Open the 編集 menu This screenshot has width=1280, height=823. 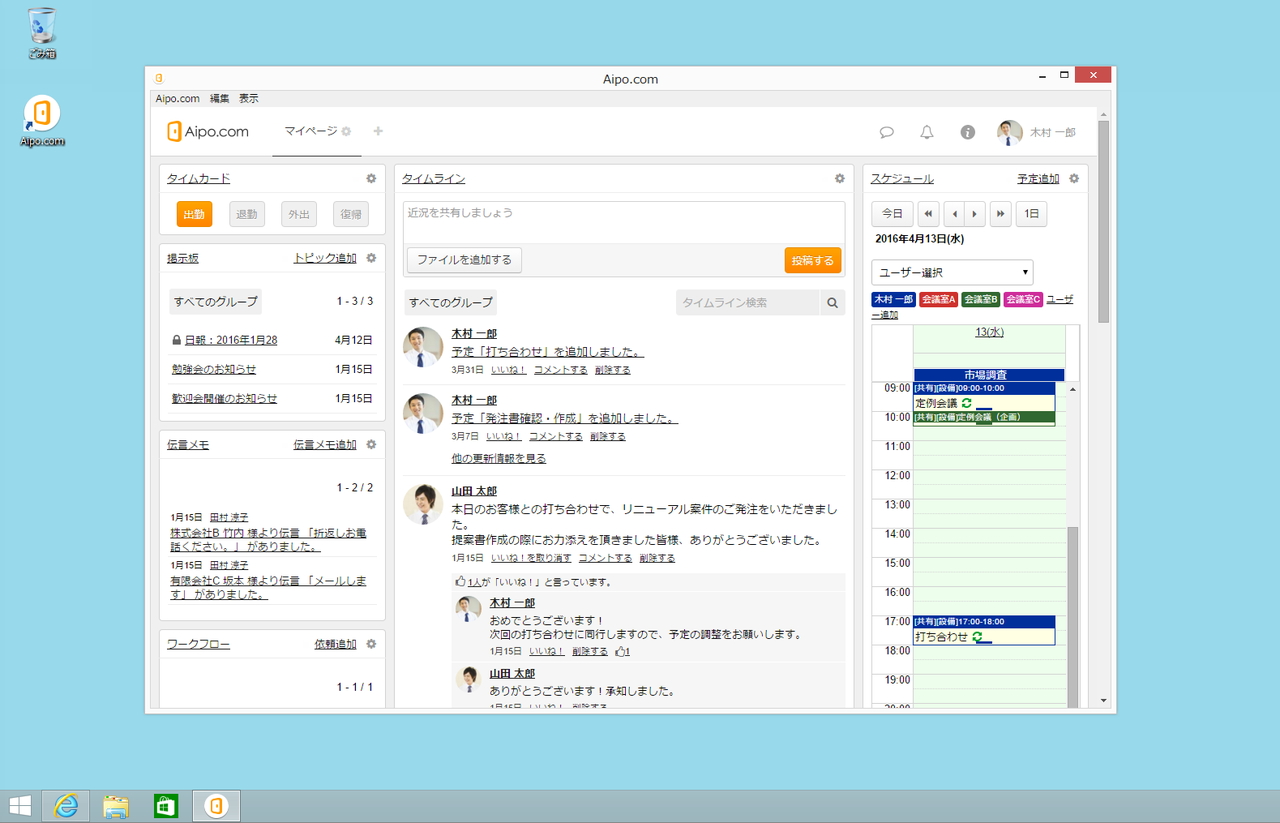click(x=219, y=98)
